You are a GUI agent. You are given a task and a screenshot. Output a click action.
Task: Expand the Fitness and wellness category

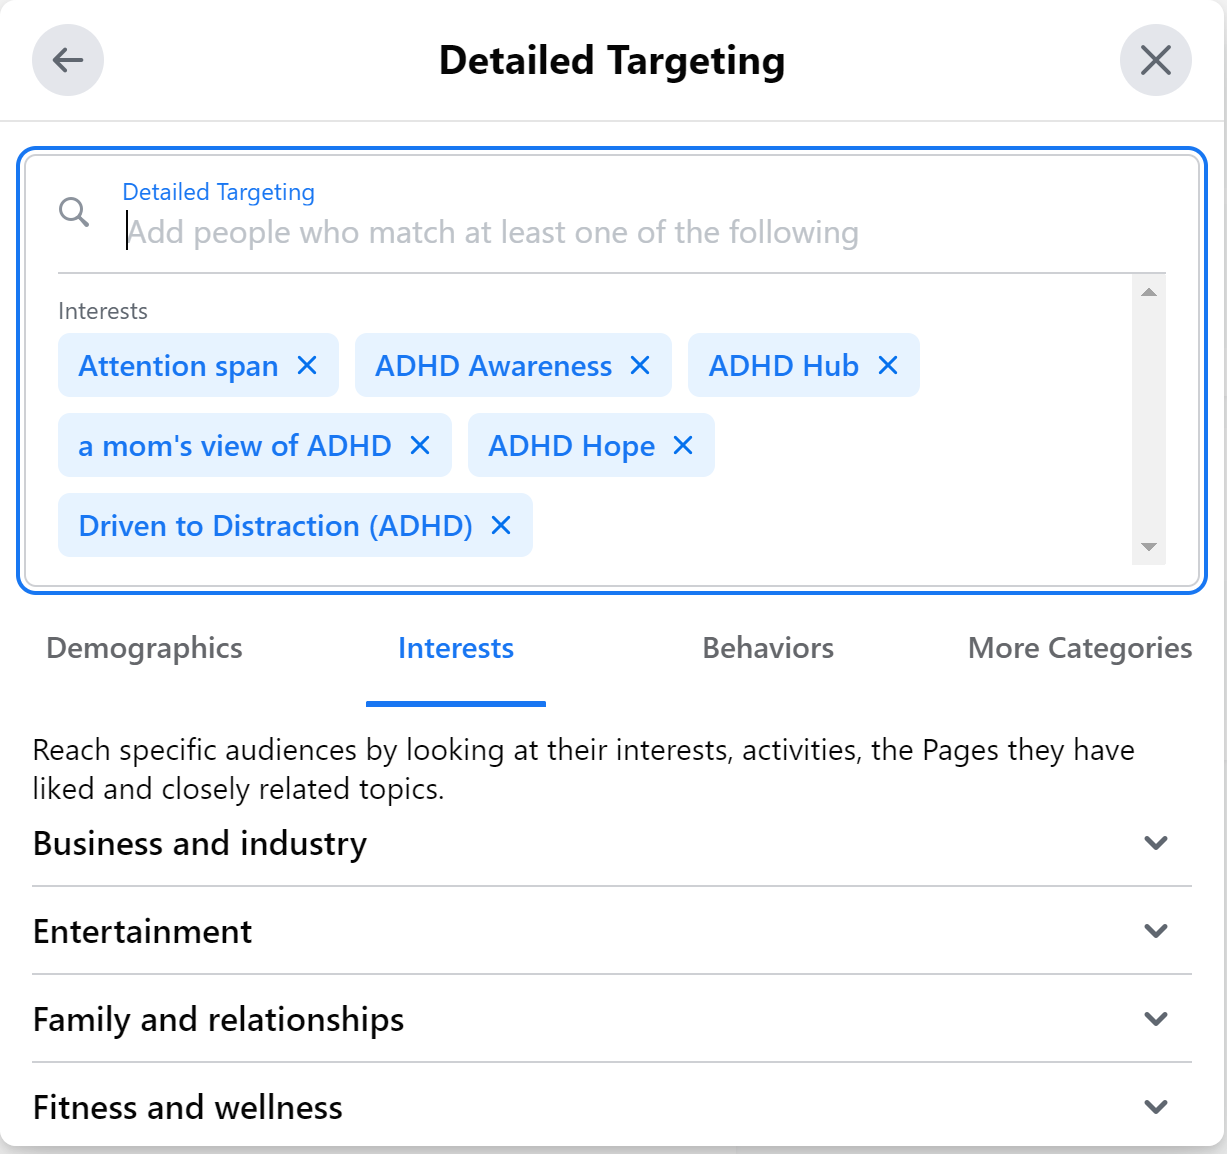tap(1156, 1107)
